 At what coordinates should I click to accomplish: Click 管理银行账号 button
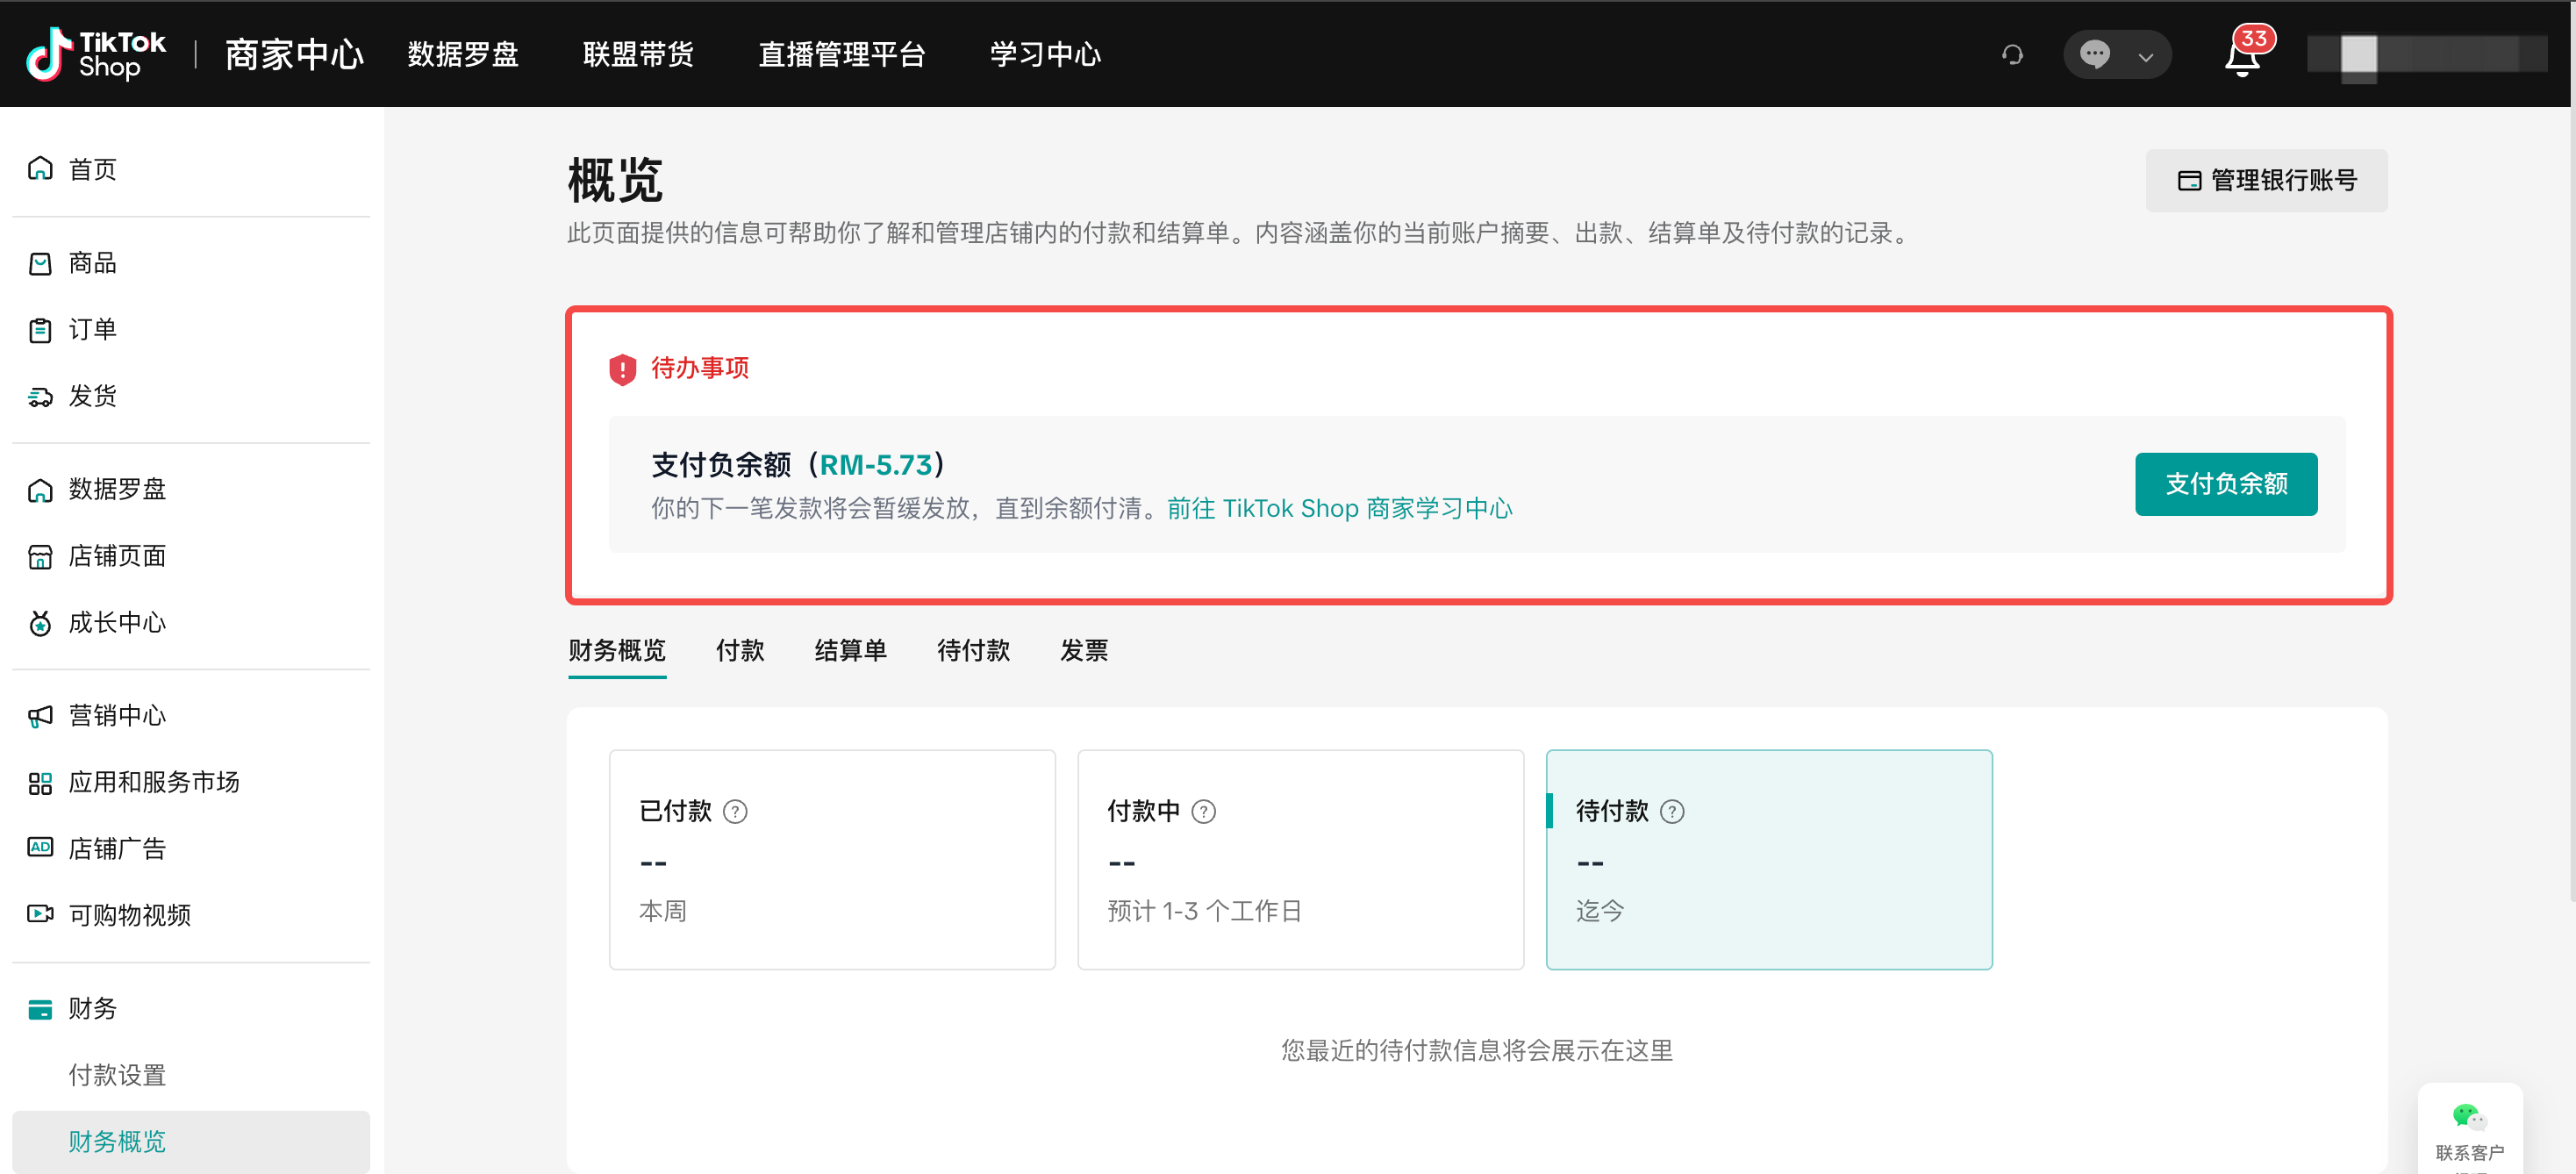[x=2266, y=180]
